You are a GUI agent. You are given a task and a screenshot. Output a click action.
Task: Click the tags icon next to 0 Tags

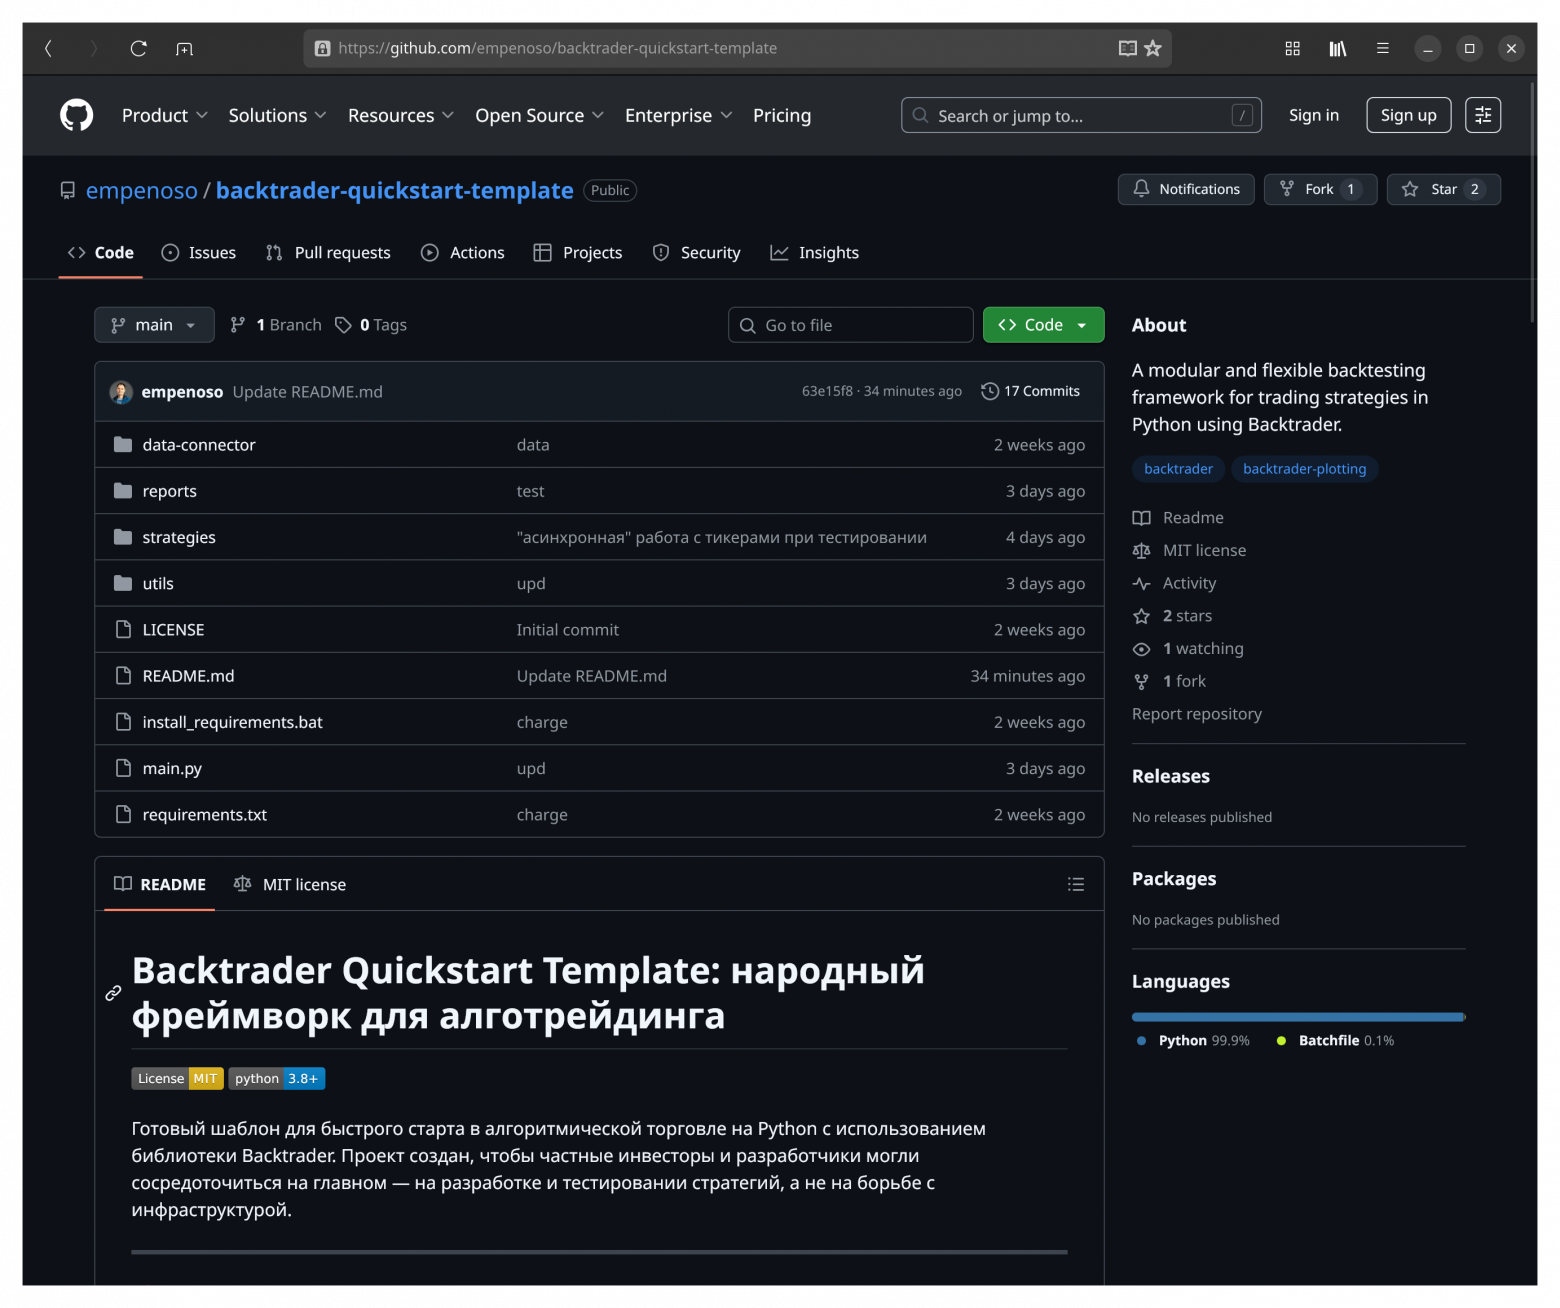pos(343,325)
